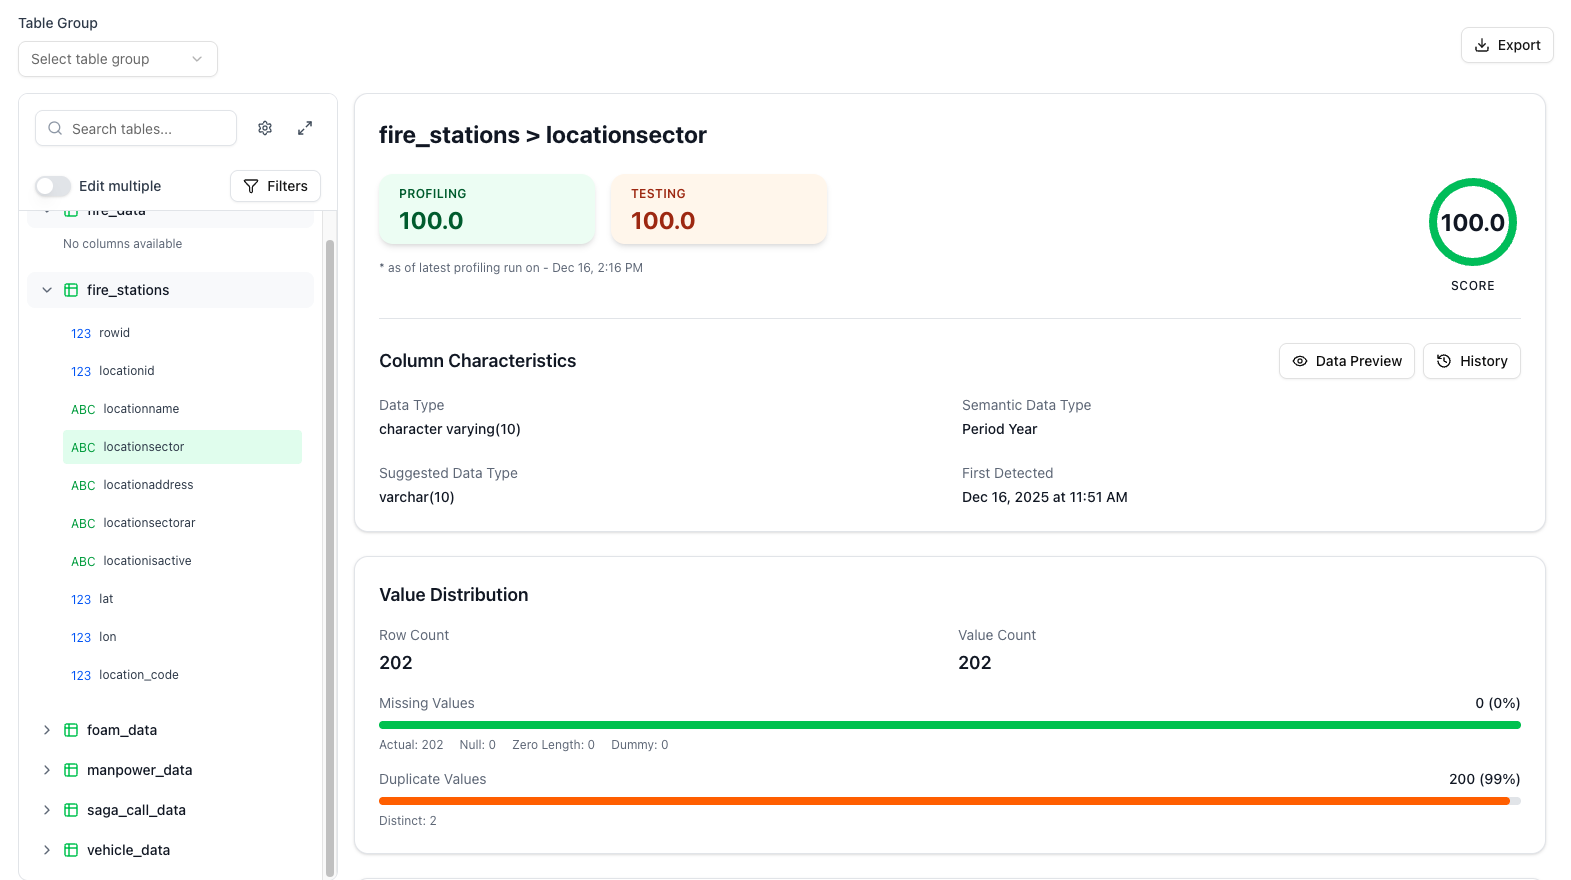Click the settings gear icon beside search
The width and height of the screenshot is (1571, 880).
pyautogui.click(x=265, y=128)
